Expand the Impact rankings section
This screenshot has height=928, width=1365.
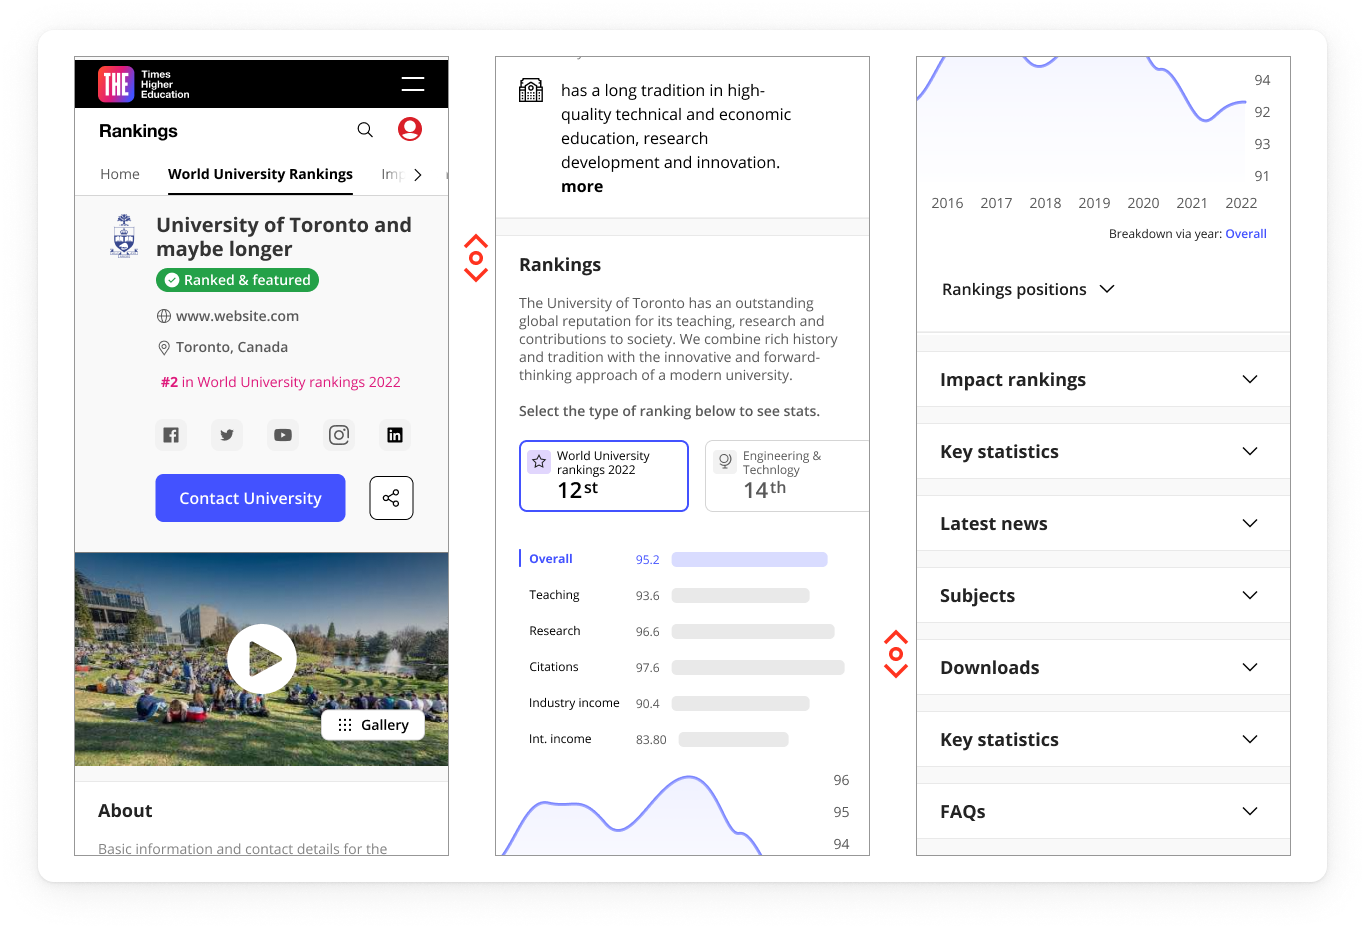pos(1103,379)
